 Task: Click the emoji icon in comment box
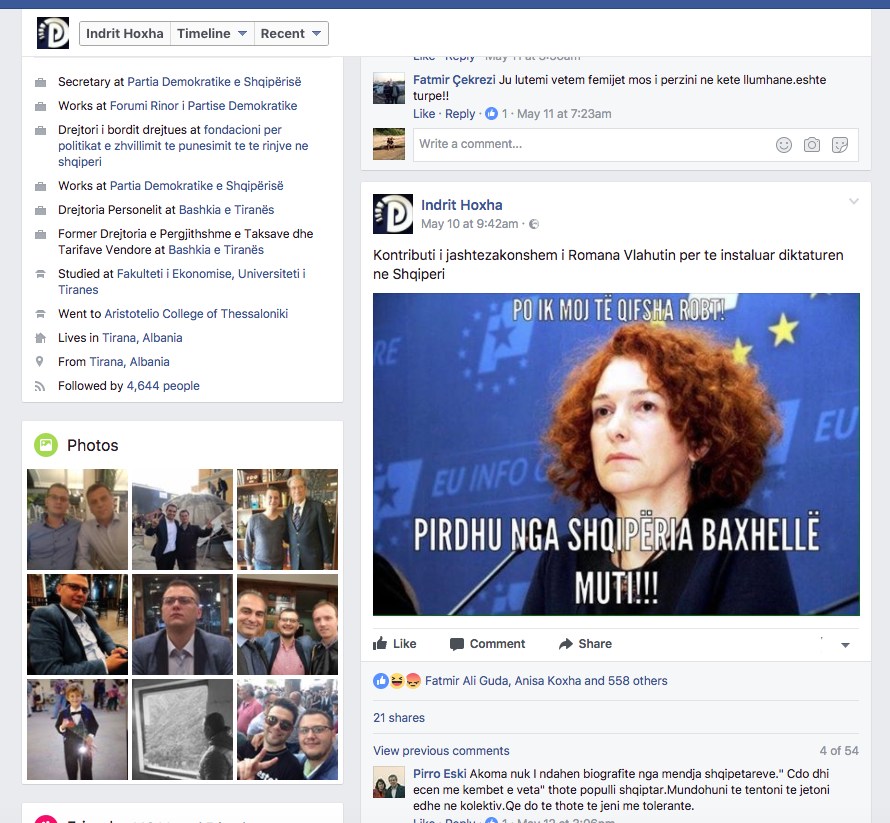pyautogui.click(x=784, y=145)
